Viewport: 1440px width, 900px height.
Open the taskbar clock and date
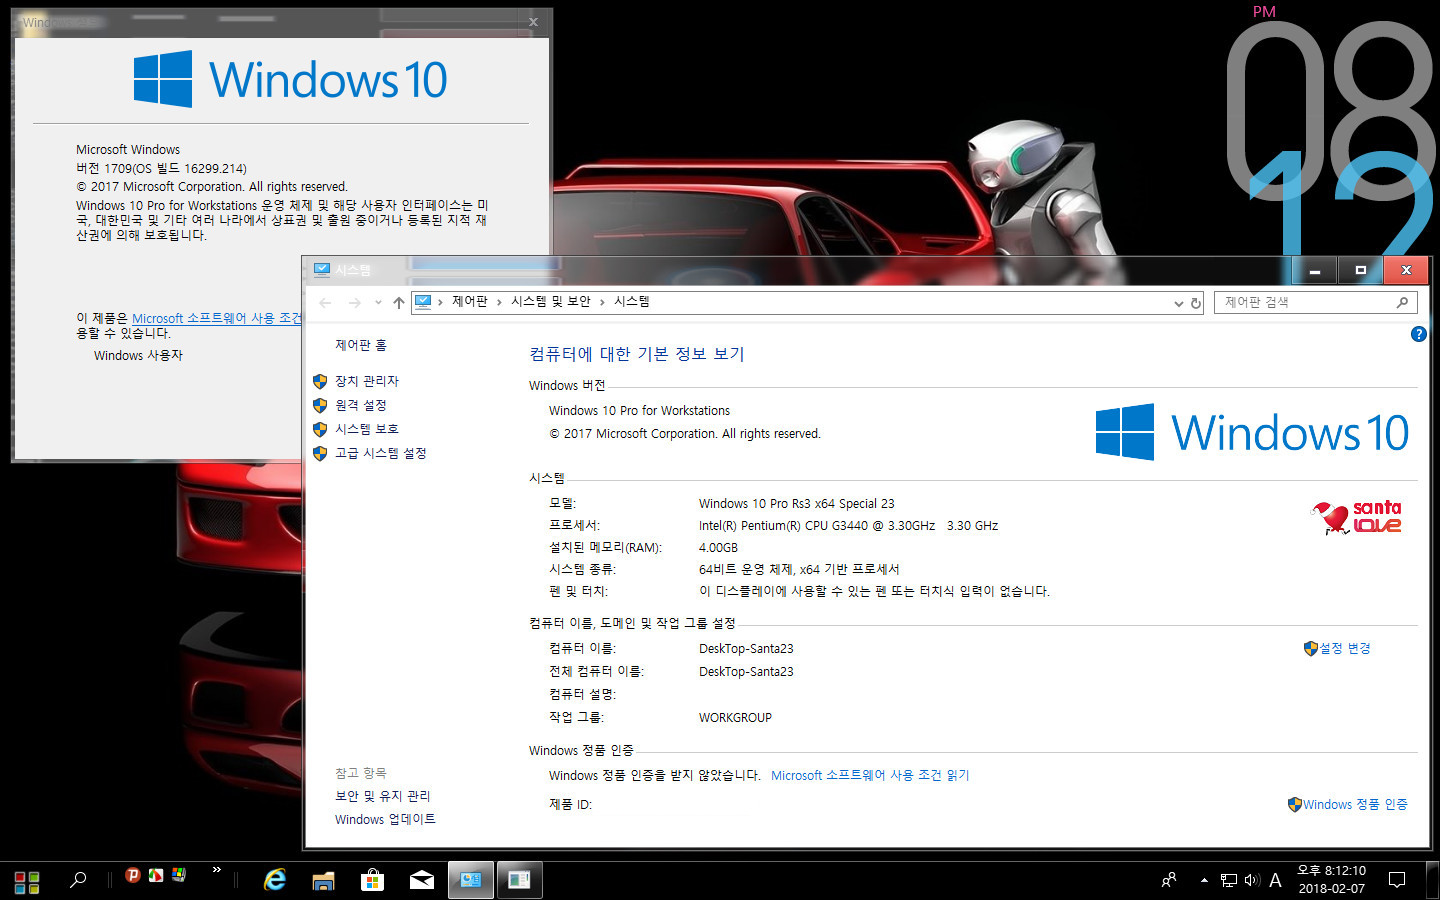point(1331,880)
